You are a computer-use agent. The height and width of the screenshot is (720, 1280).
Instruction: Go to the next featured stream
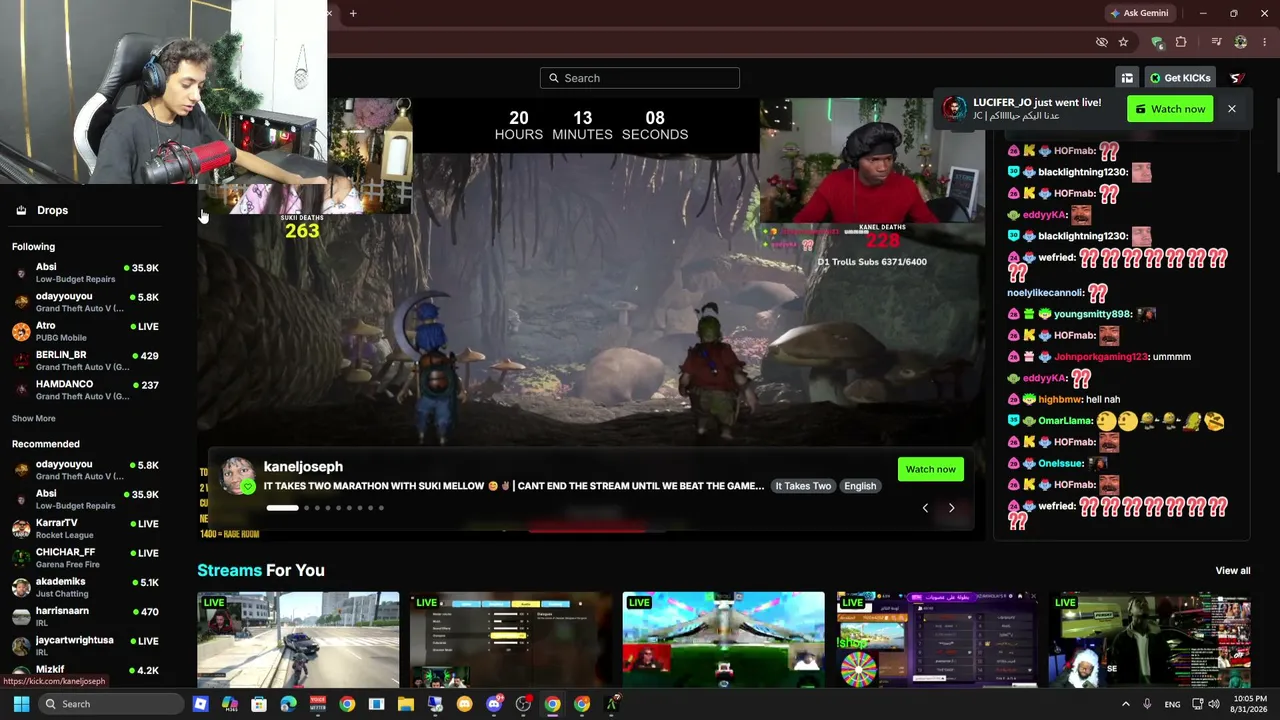coord(951,508)
